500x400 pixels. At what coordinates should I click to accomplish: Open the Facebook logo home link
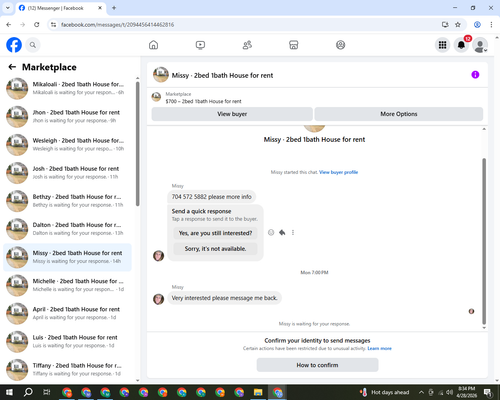[14, 45]
